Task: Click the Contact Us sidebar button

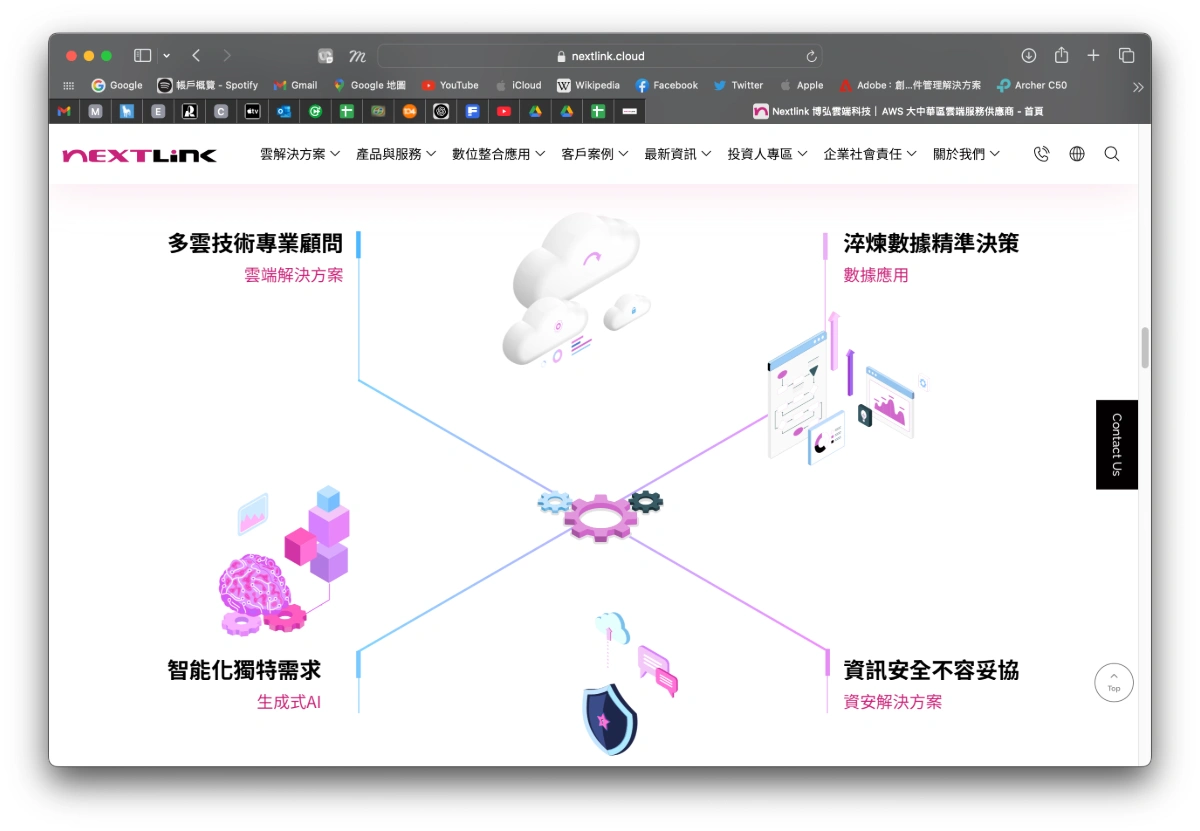Action: point(1116,444)
